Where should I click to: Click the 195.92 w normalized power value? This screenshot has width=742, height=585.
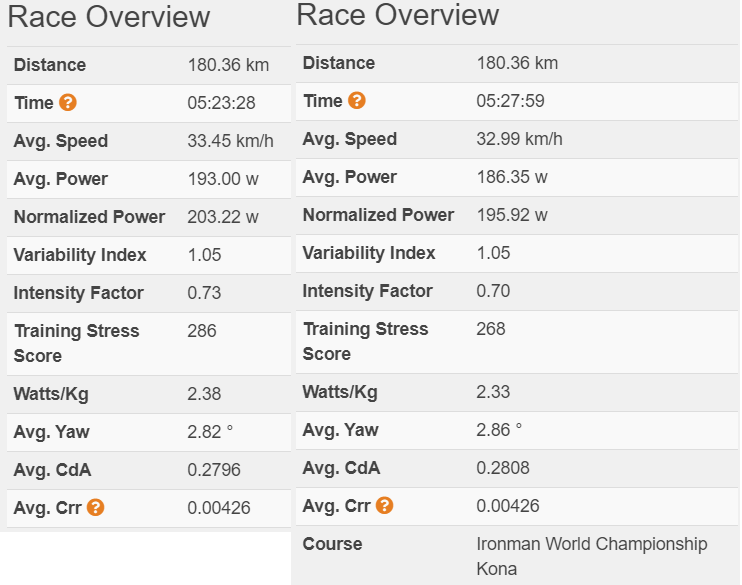click(512, 215)
